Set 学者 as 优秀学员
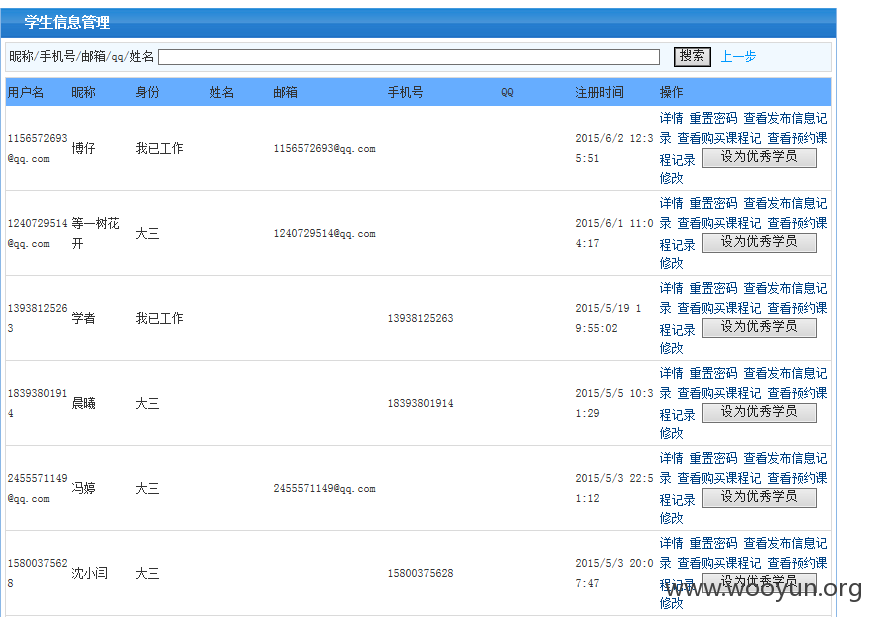 coord(759,327)
